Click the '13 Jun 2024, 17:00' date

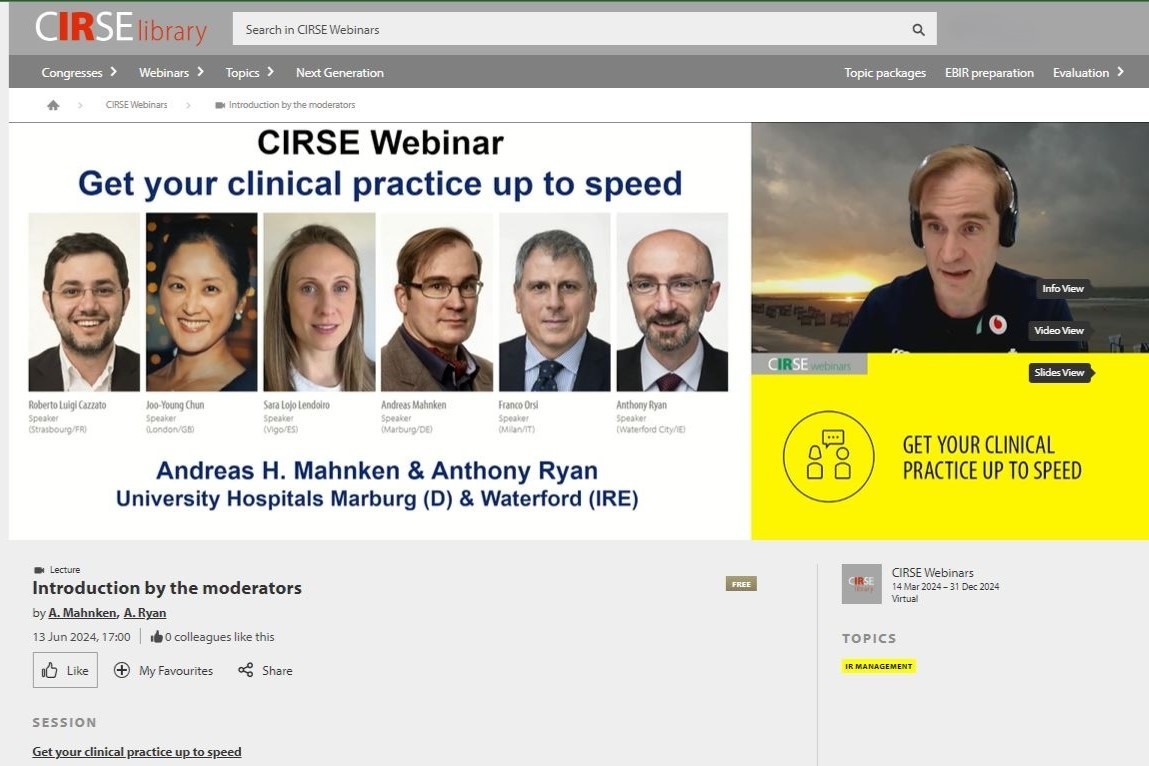(x=81, y=637)
